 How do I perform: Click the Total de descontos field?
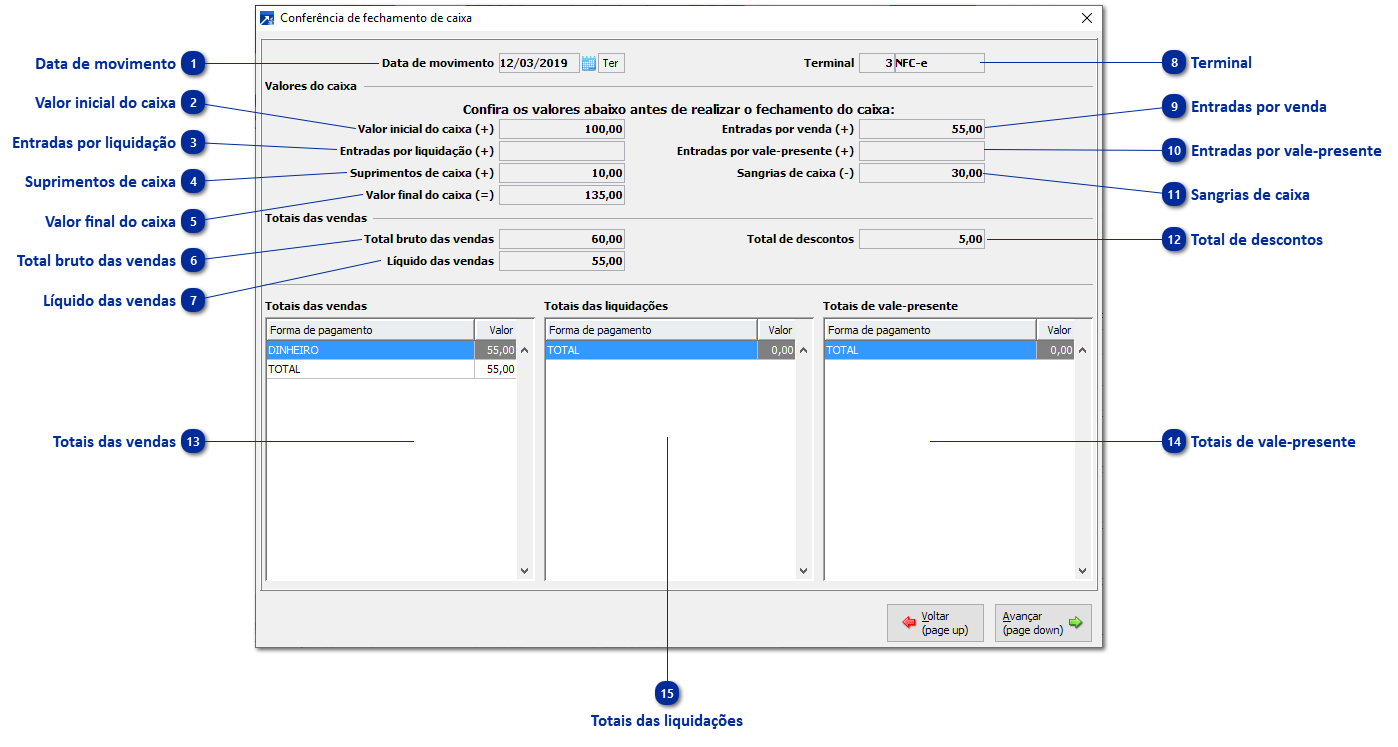[922, 239]
